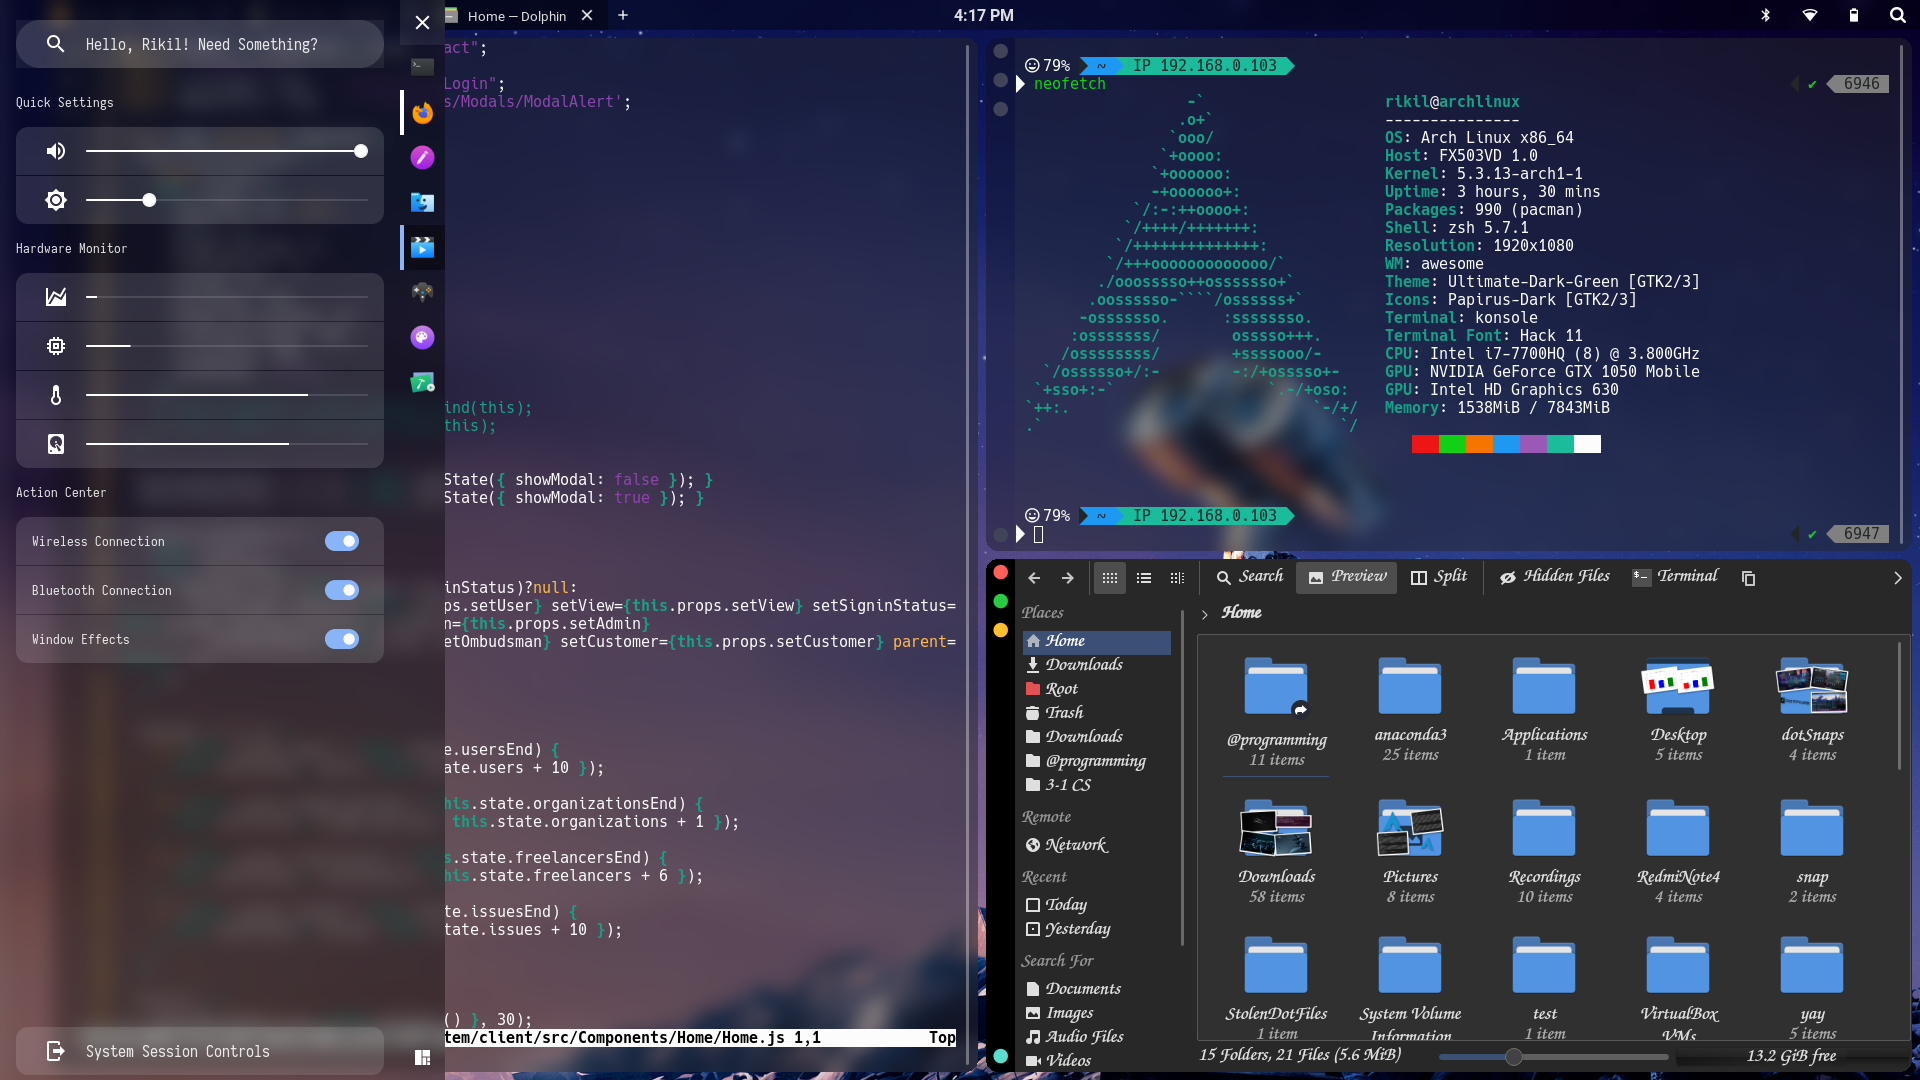
Task: Switch Dolphin to compact list view
Action: tap(1144, 578)
